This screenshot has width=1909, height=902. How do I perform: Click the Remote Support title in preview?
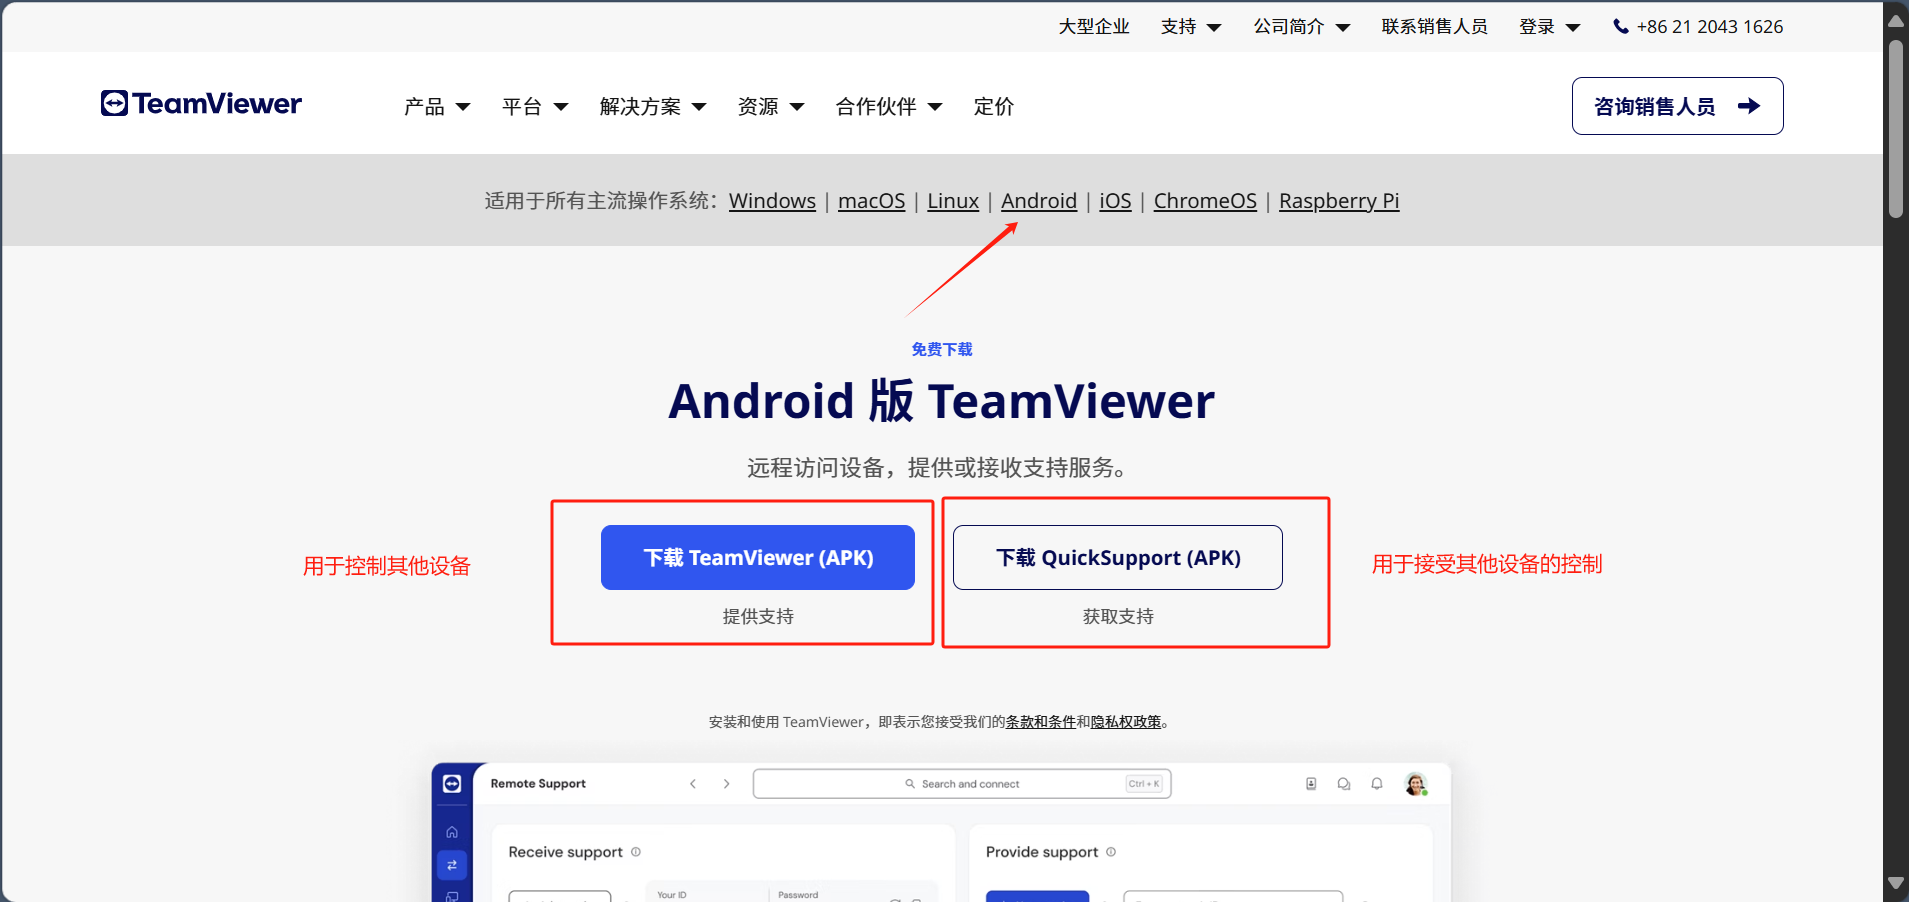[538, 784]
